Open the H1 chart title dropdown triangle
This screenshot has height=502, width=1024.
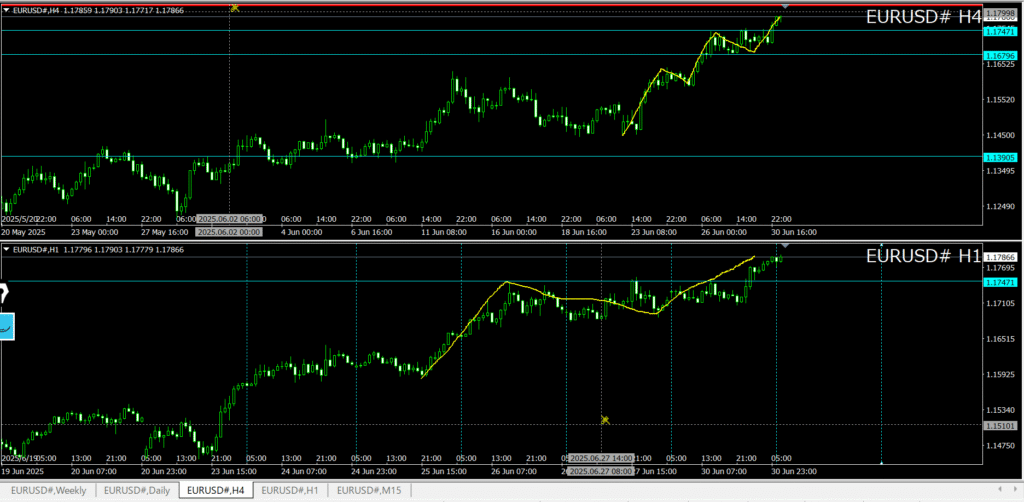click(x=7, y=249)
